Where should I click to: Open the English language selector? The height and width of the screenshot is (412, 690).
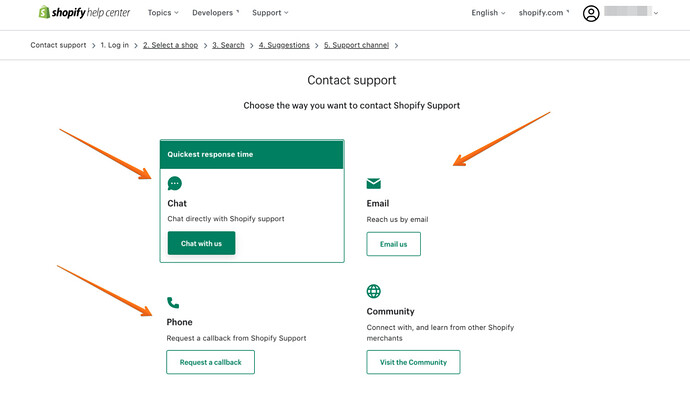[x=488, y=13]
